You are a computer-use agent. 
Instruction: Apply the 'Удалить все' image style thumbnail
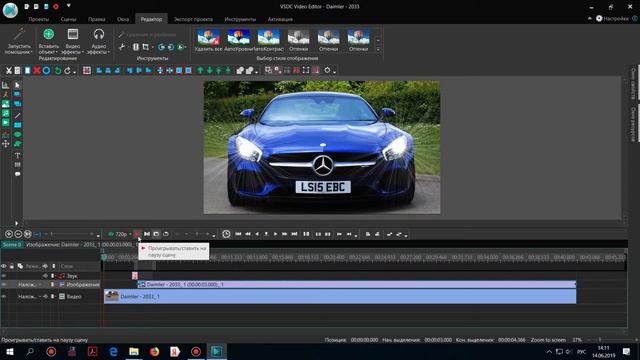point(209,40)
